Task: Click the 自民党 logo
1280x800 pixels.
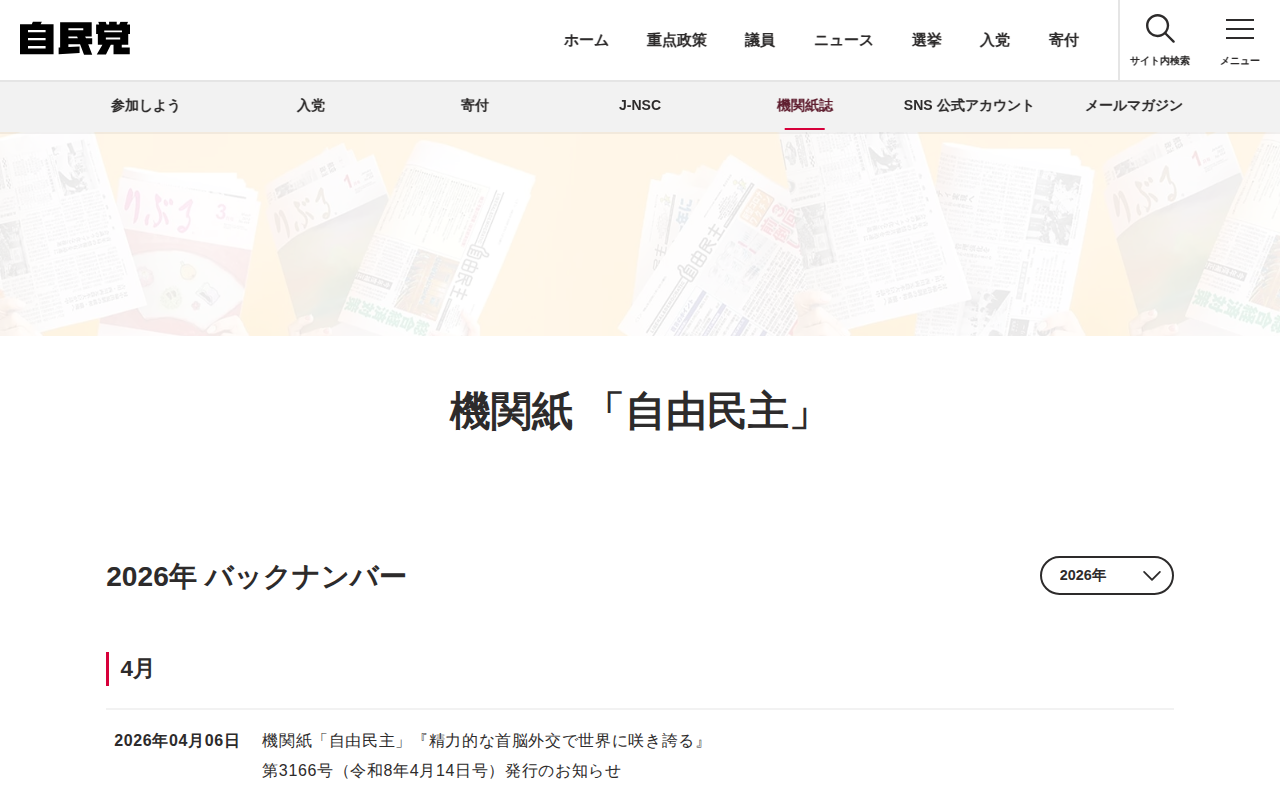Action: coord(75,39)
